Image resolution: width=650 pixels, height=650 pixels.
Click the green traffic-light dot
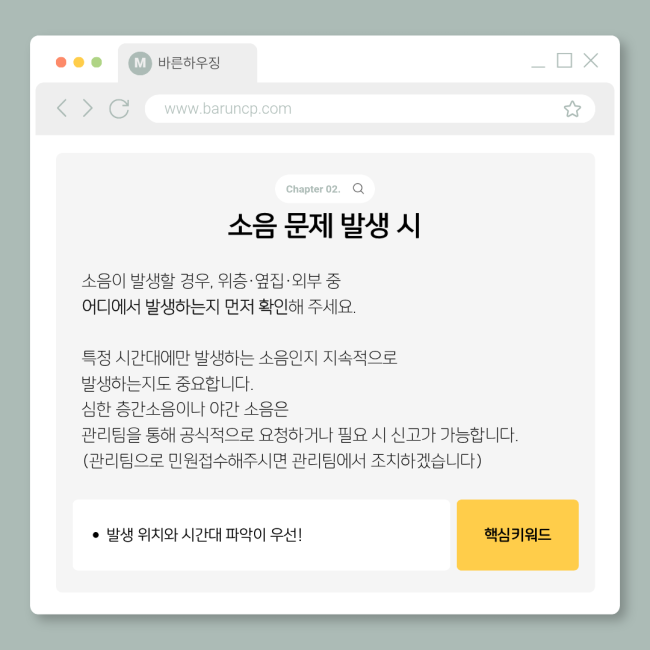point(97,62)
